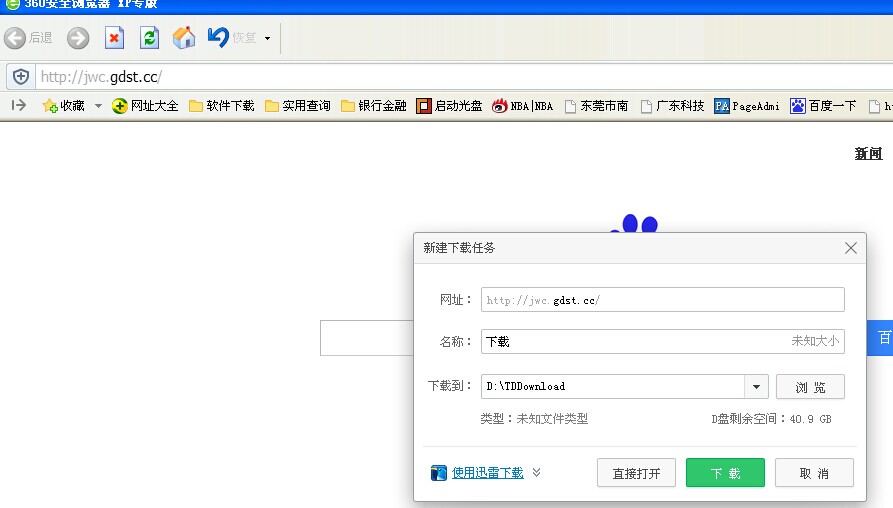The width and height of the screenshot is (893, 508).
Task: Open the 软件下载 bookmark folder
Action: 221,106
